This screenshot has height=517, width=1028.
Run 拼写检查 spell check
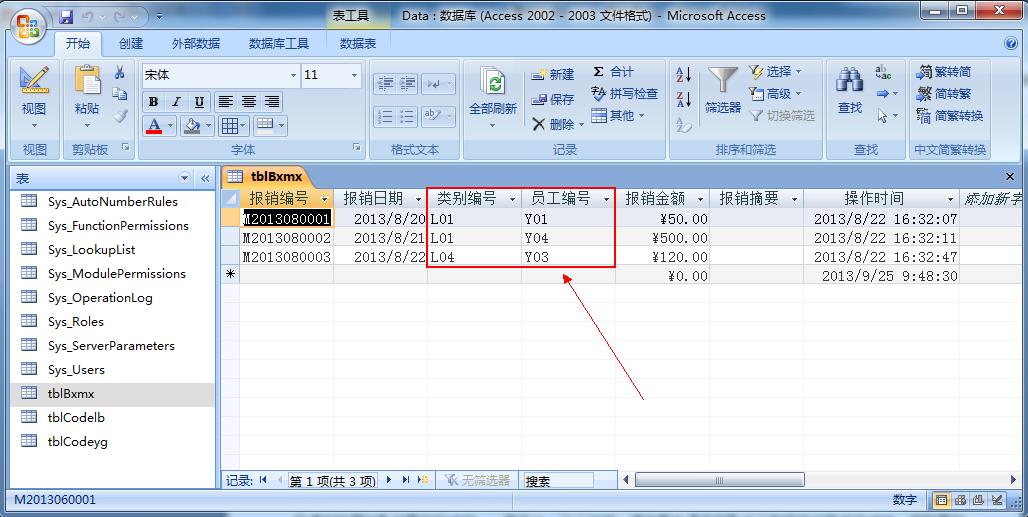tap(624, 94)
